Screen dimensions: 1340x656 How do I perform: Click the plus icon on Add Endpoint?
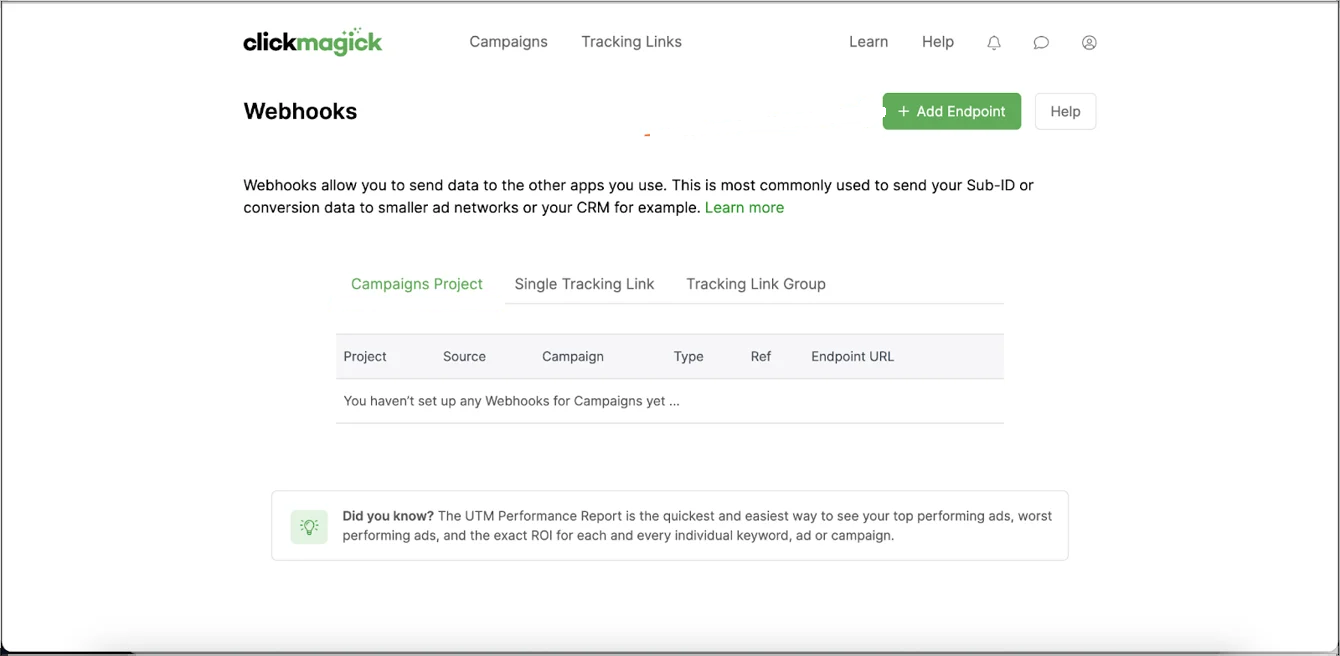coord(904,111)
